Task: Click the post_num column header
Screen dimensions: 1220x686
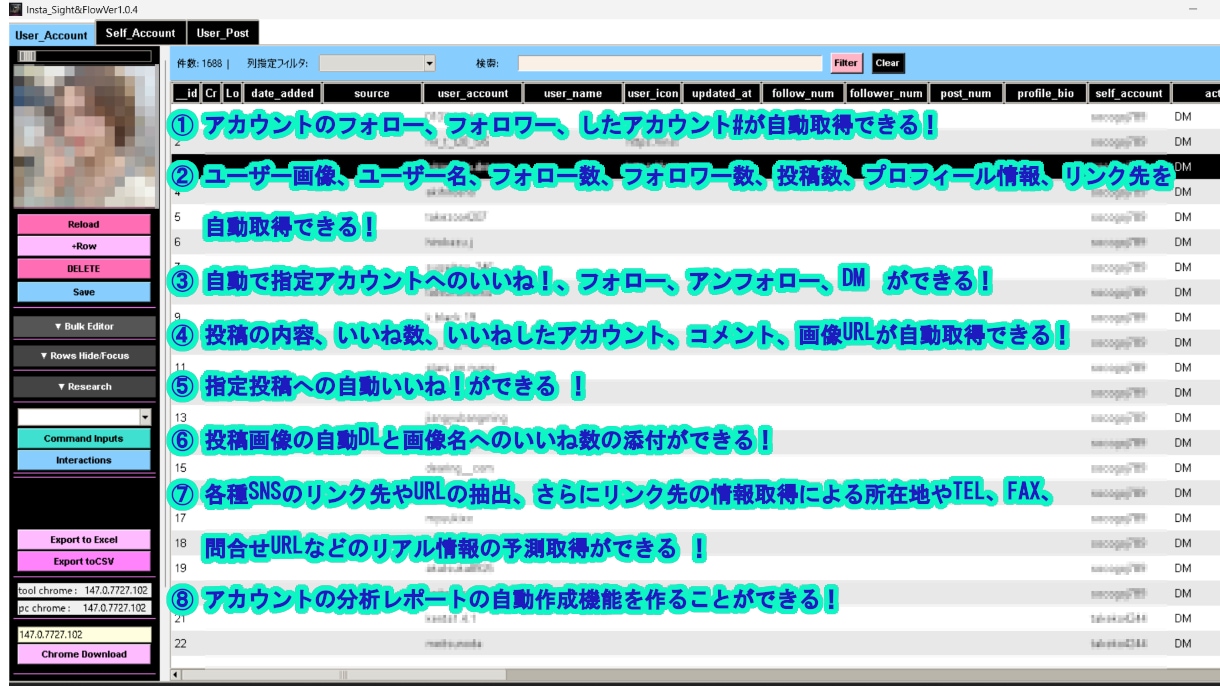Action: (x=966, y=93)
